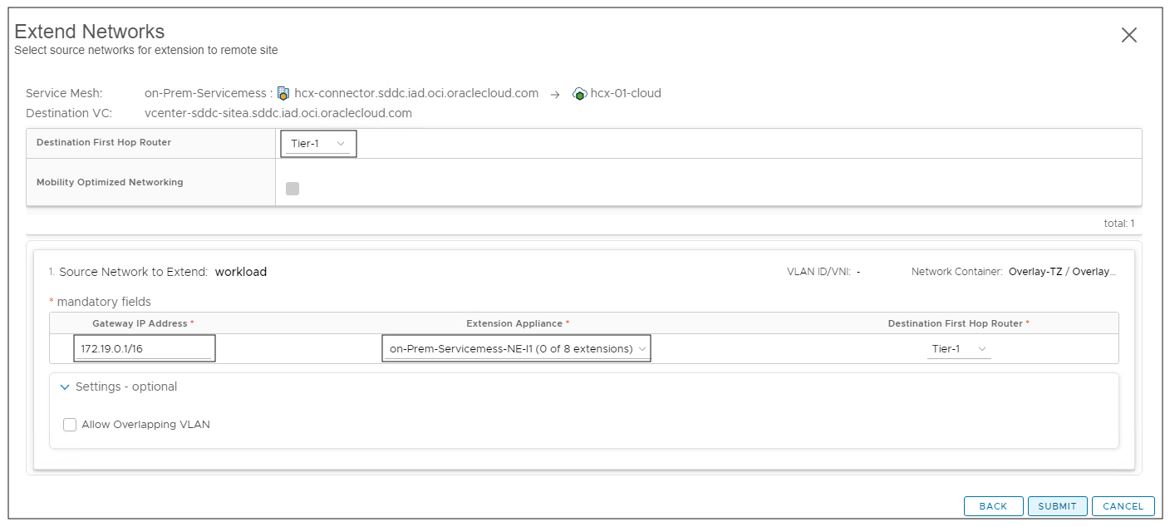The image size is (1169, 526).
Task: Click the hcx-connector site icon
Action: pos(283,93)
